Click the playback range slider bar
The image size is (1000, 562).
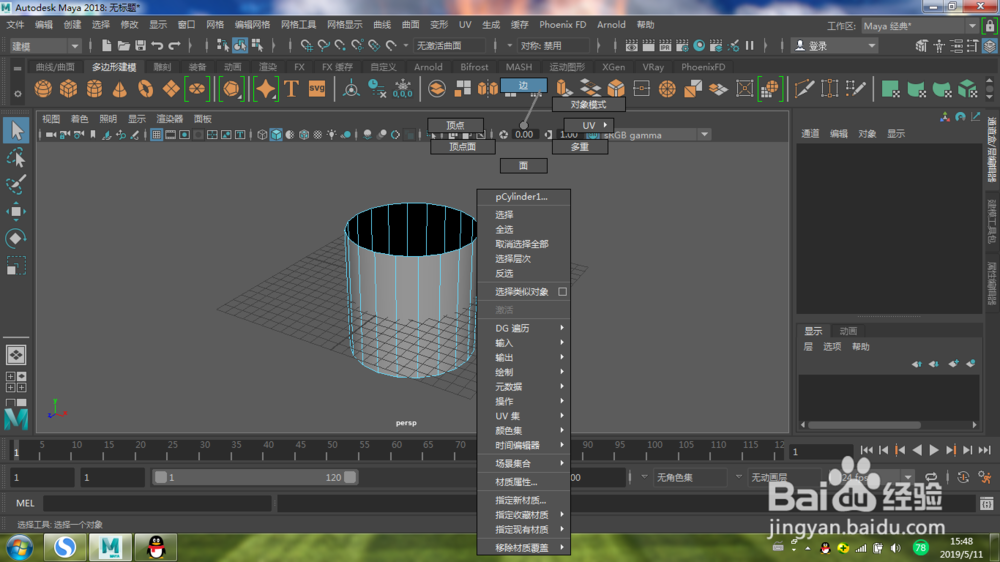tap(255, 477)
